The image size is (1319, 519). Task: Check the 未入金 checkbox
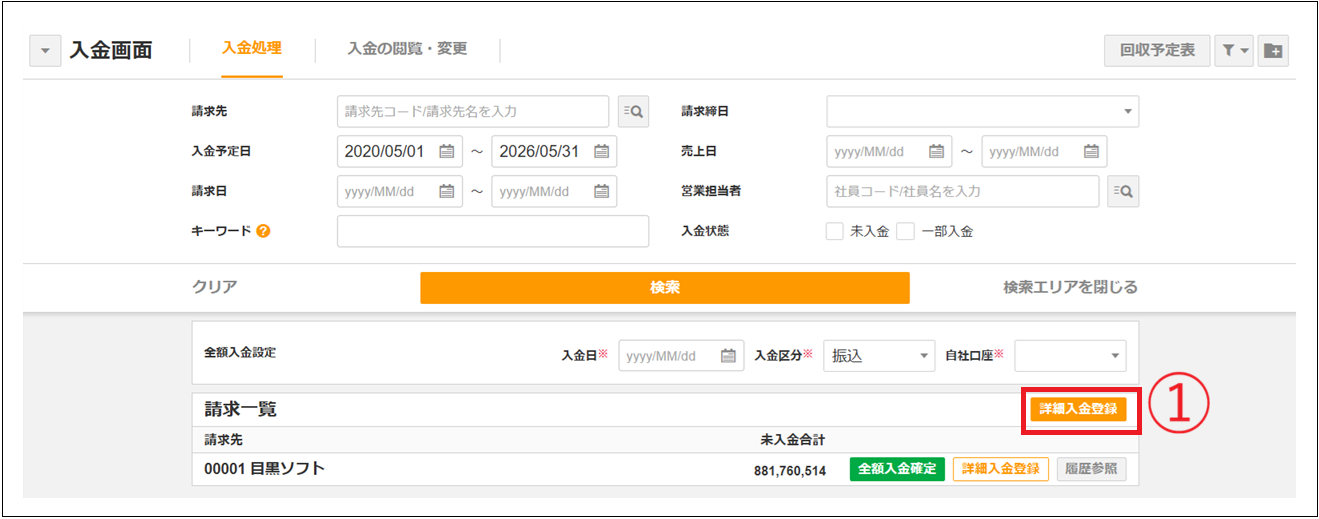[x=835, y=231]
